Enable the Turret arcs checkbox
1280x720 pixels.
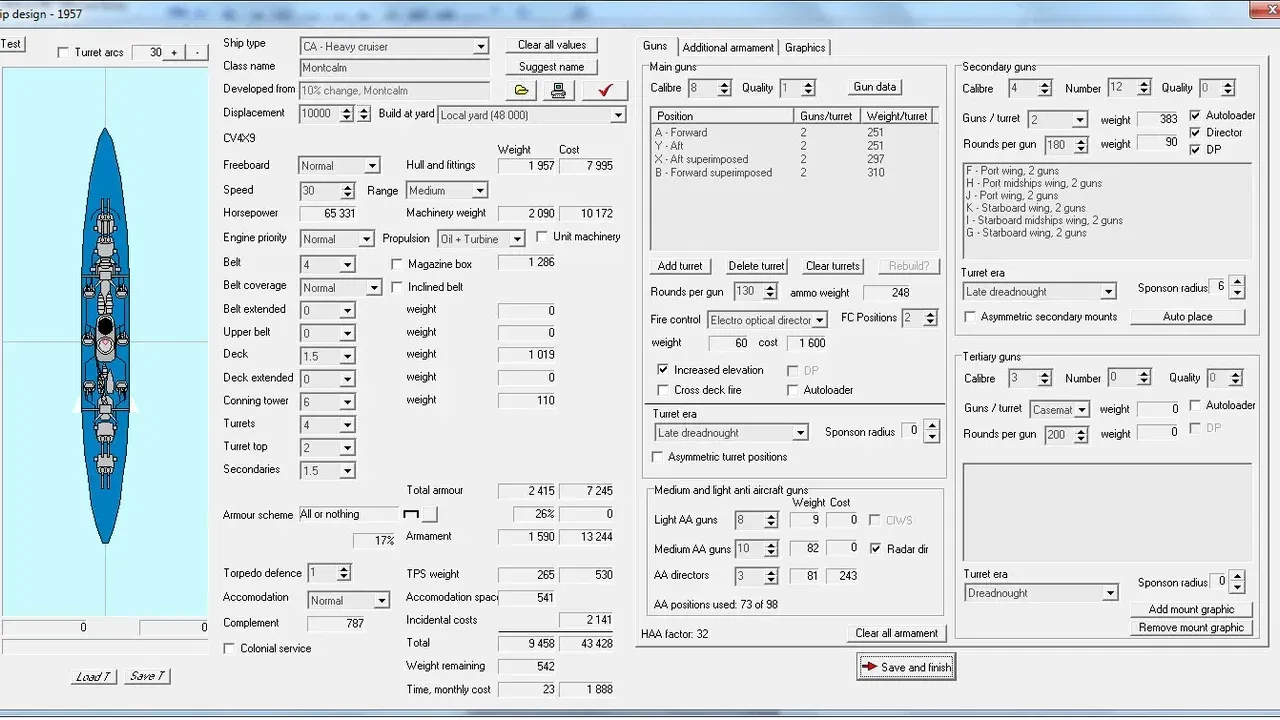coord(63,52)
